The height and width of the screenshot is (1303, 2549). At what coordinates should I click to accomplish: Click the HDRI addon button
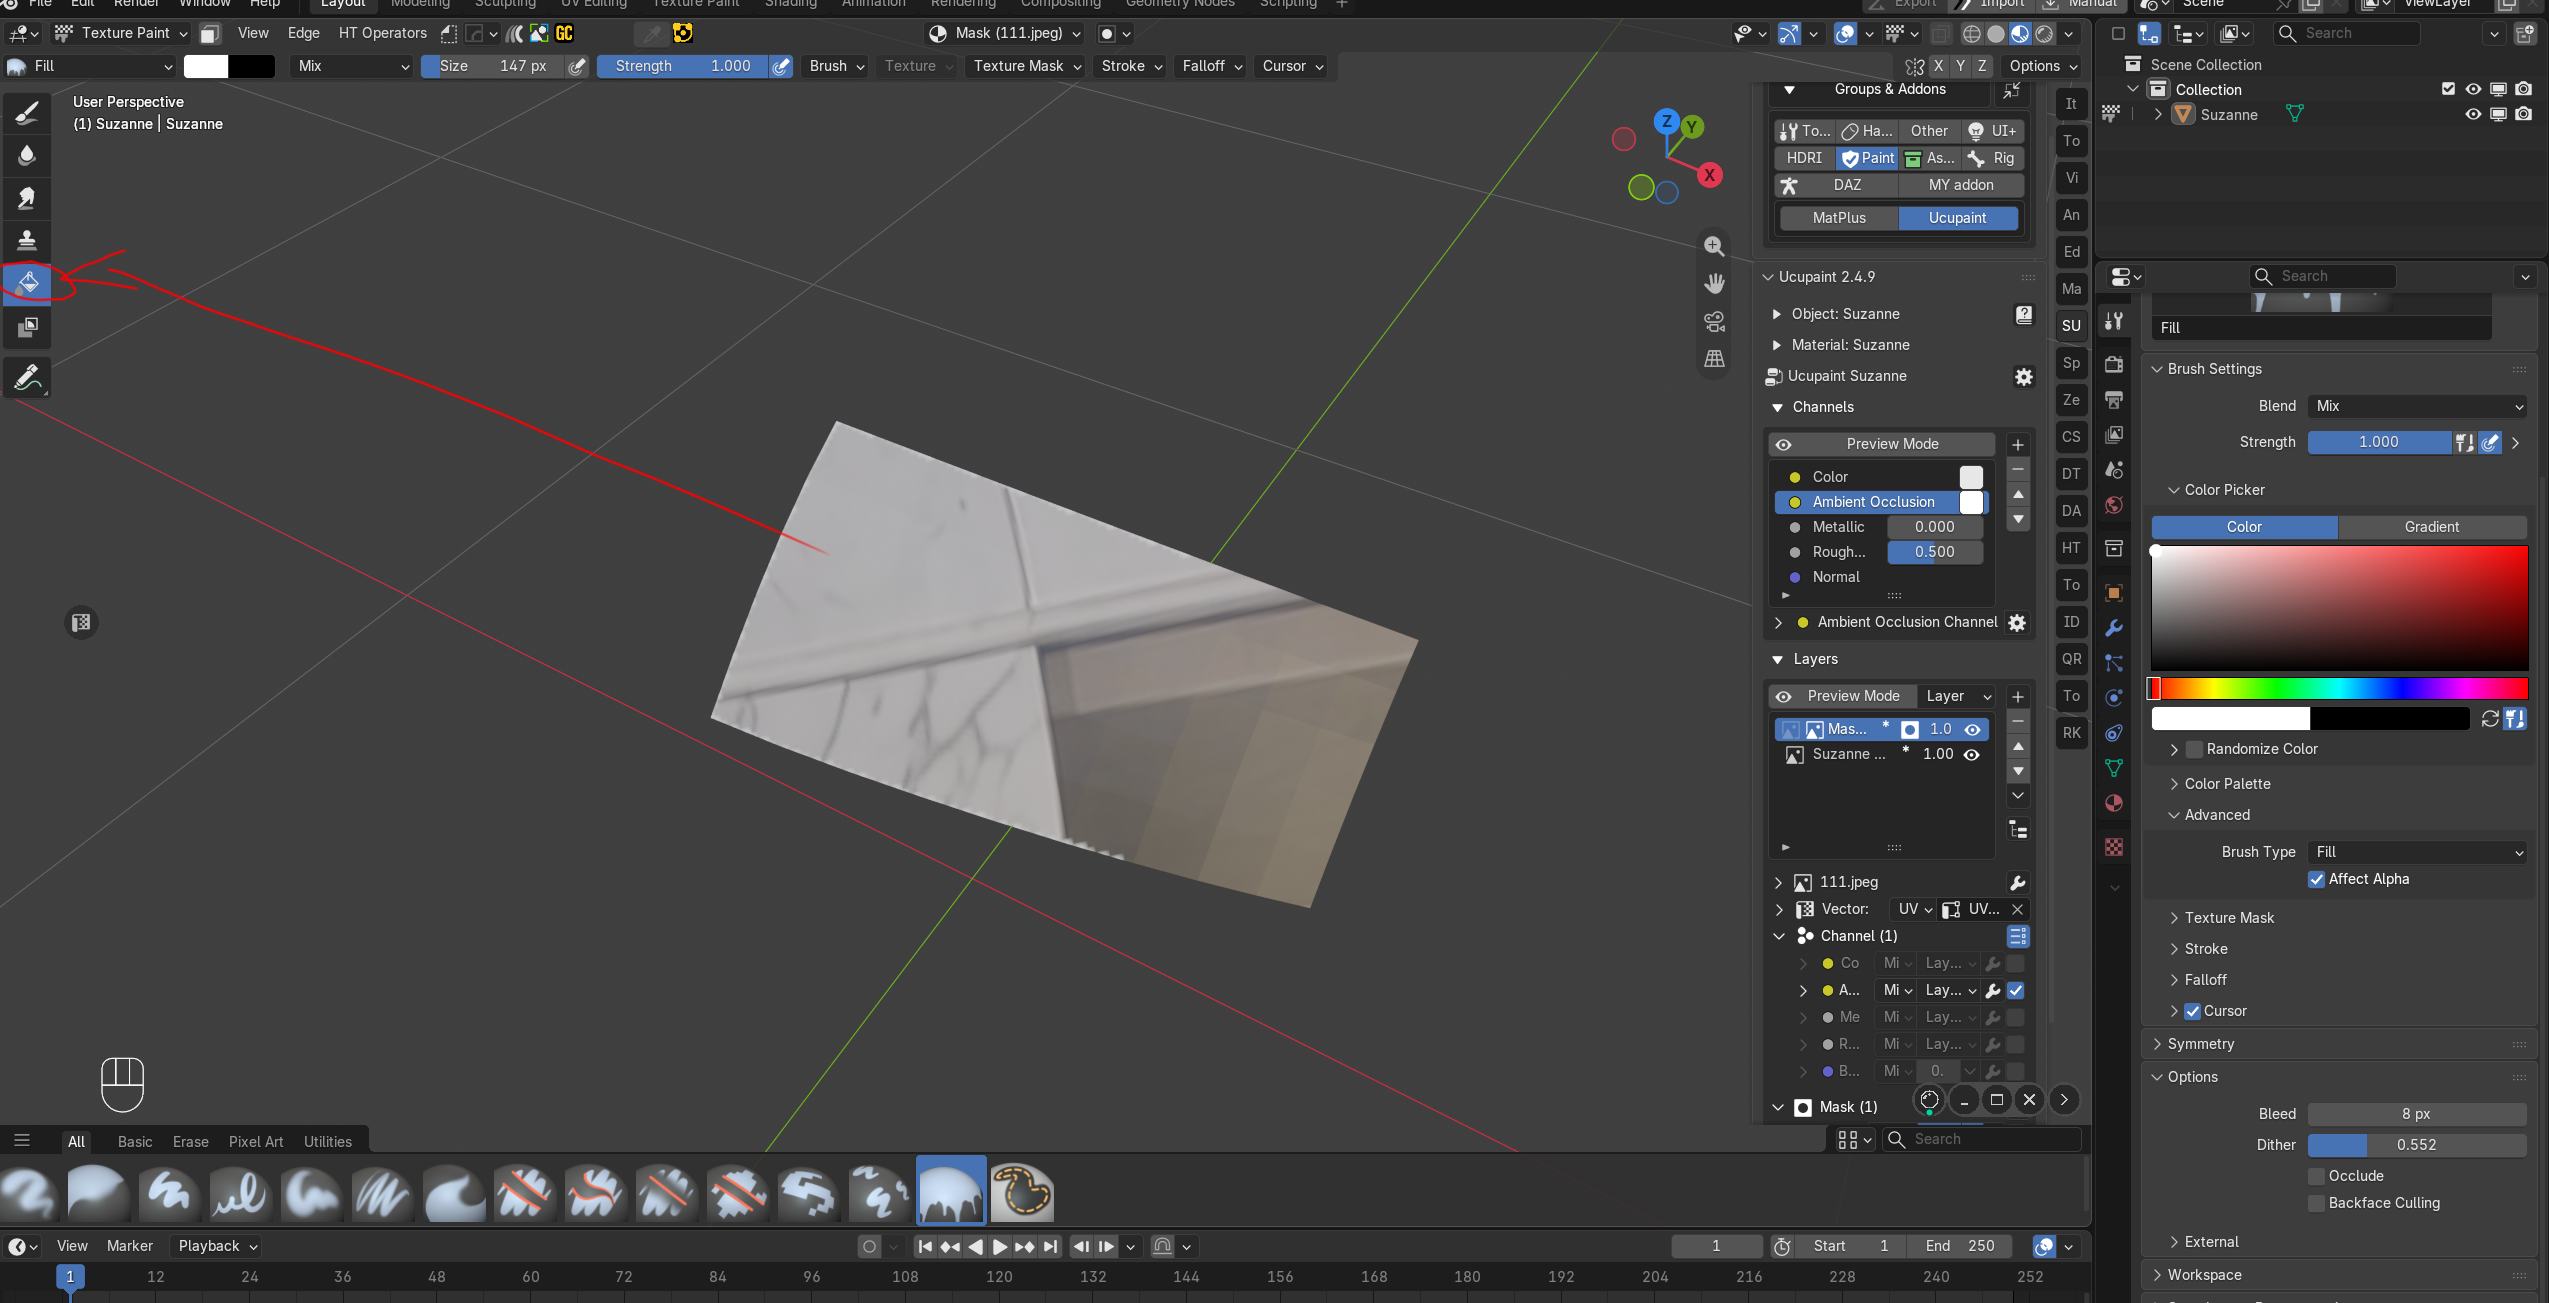(1804, 158)
